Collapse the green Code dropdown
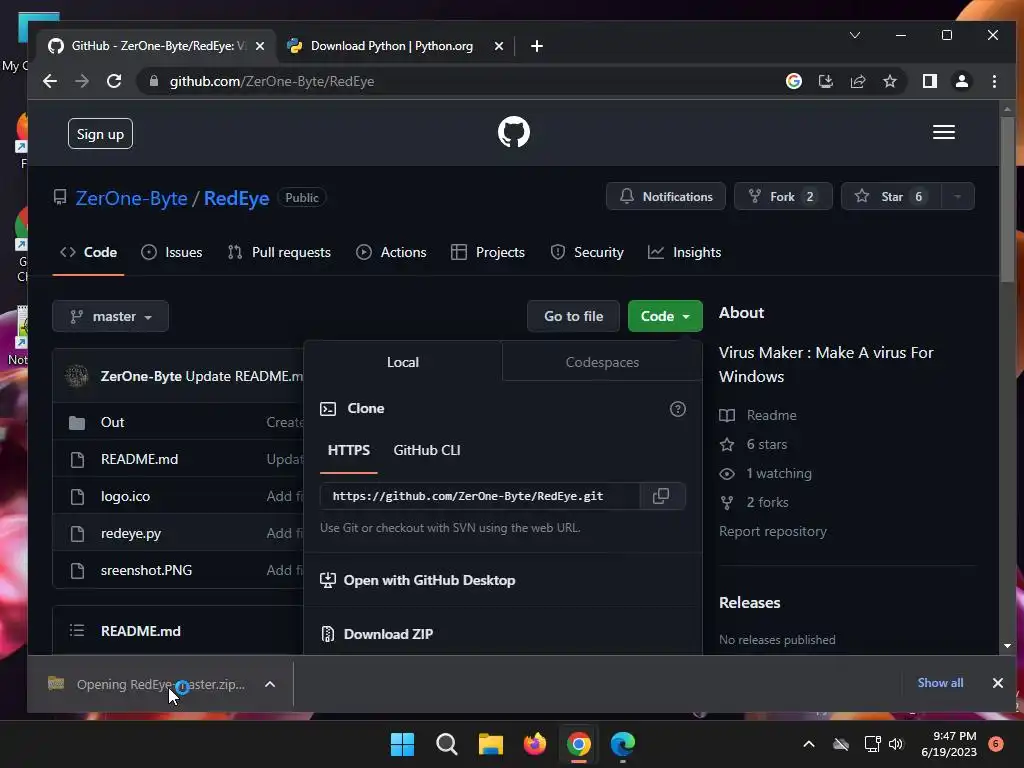This screenshot has height=768, width=1024. click(665, 316)
